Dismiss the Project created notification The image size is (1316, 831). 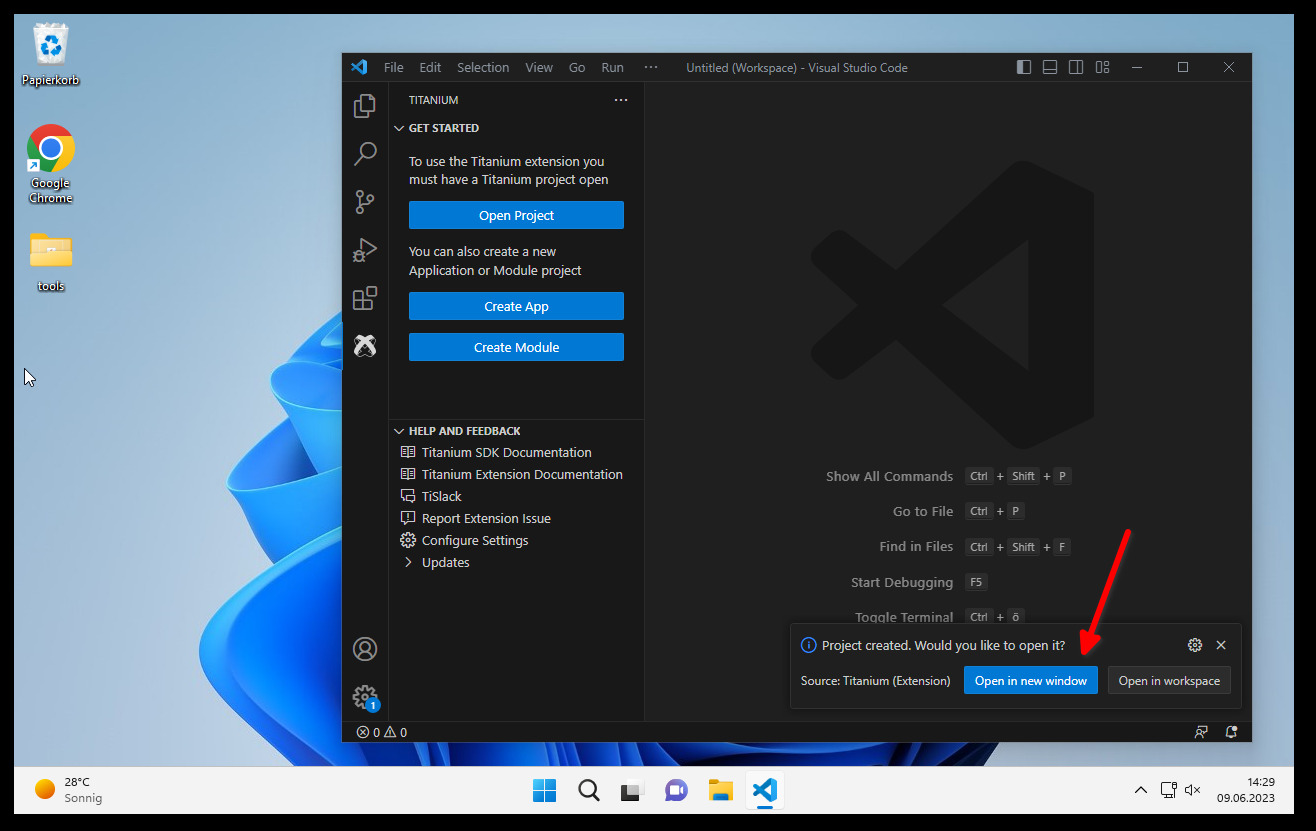coord(1221,645)
